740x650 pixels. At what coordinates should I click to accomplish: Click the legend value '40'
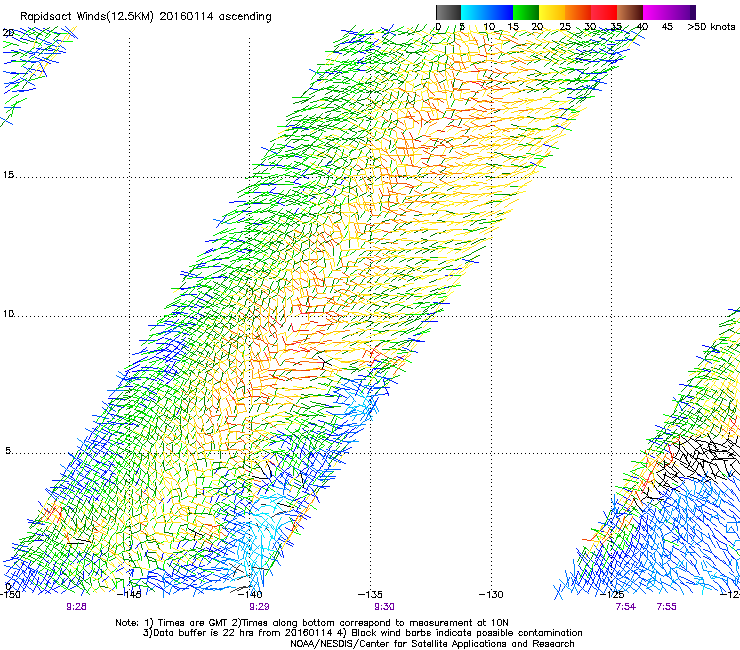click(642, 27)
